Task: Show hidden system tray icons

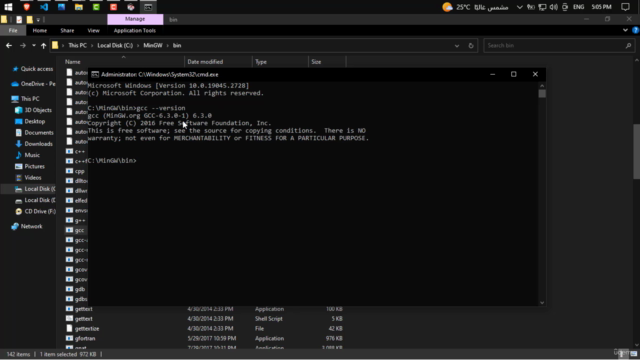Action: pyautogui.click(x=520, y=7)
